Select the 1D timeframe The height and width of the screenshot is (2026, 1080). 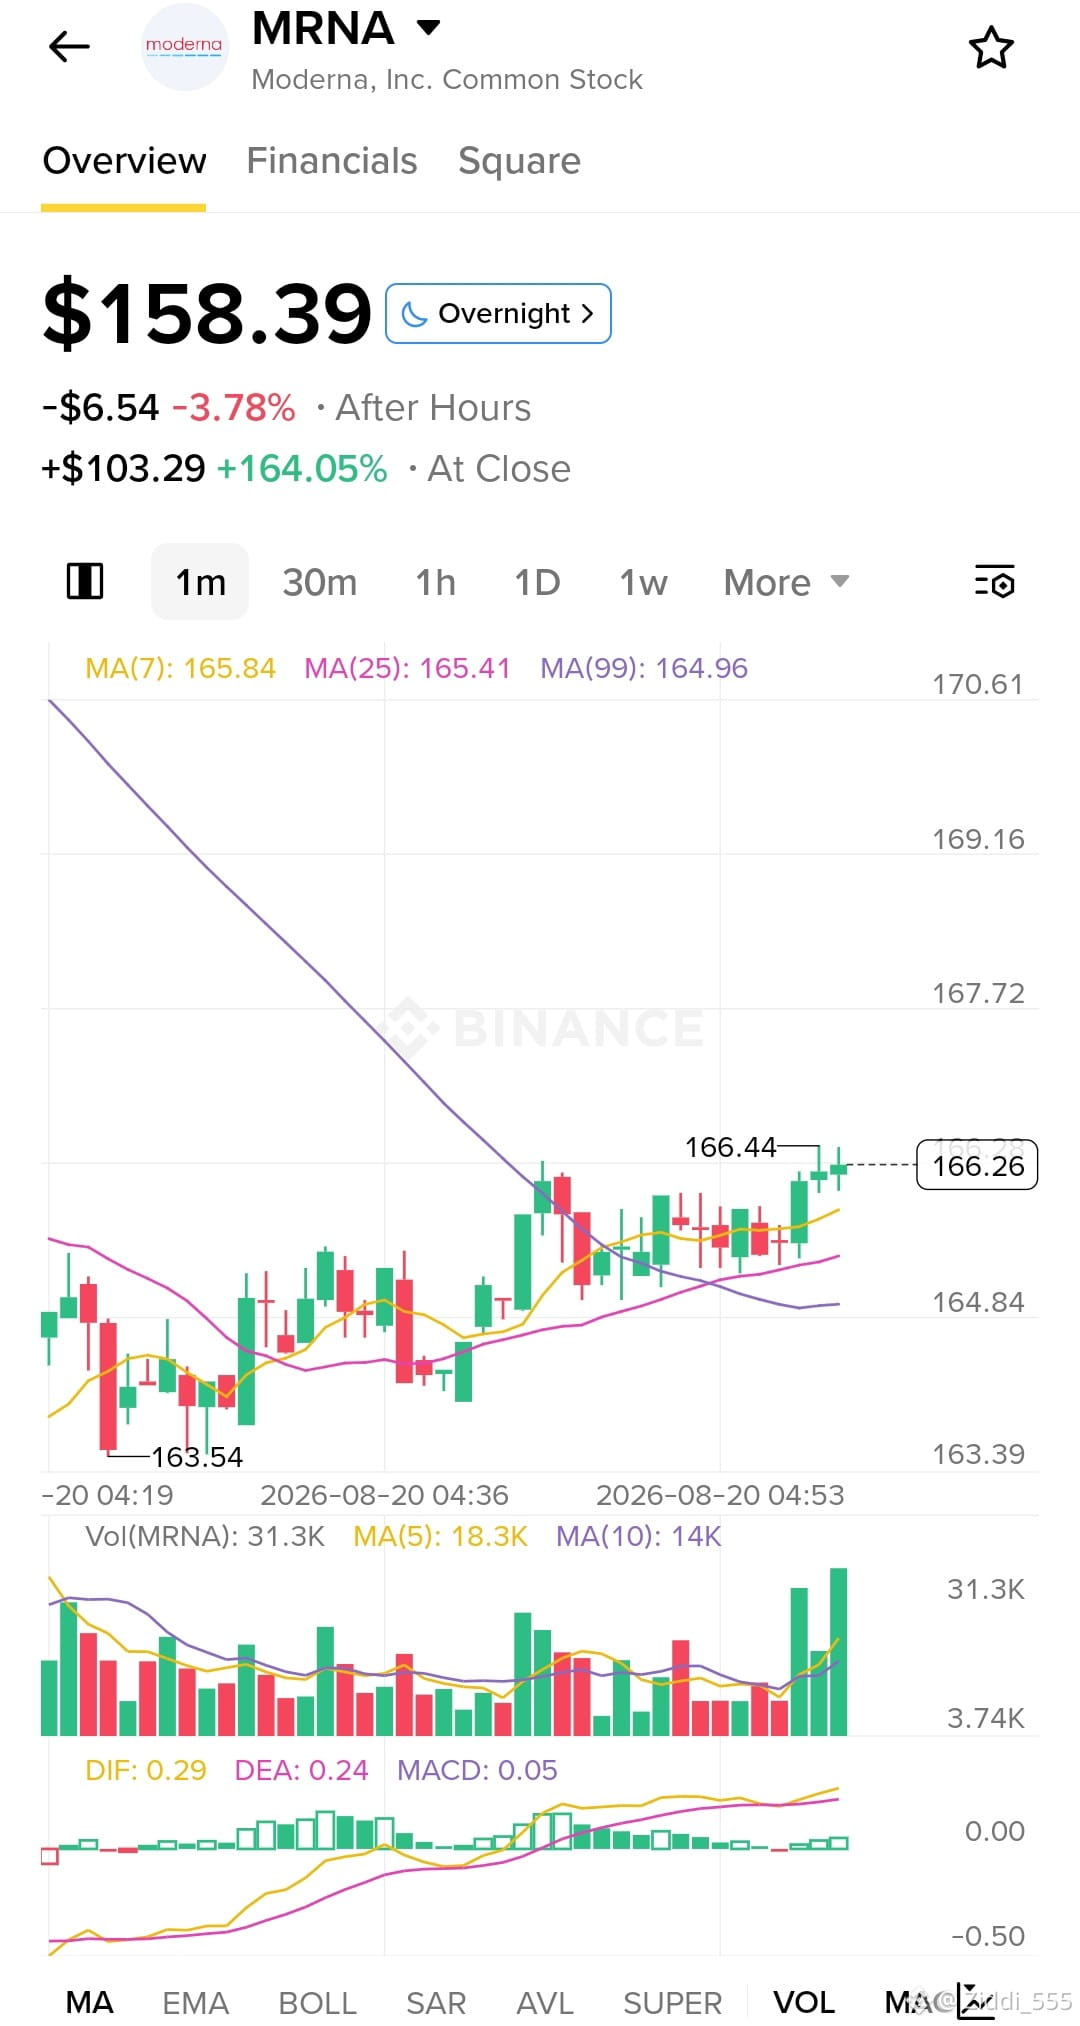[537, 582]
